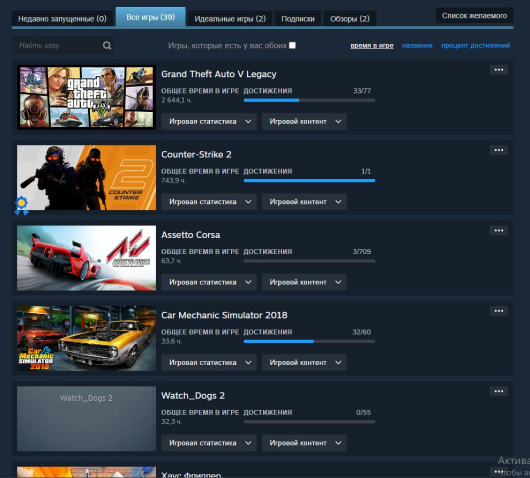Sort games by процент достижений
The height and width of the screenshot is (478, 530).
476,45
